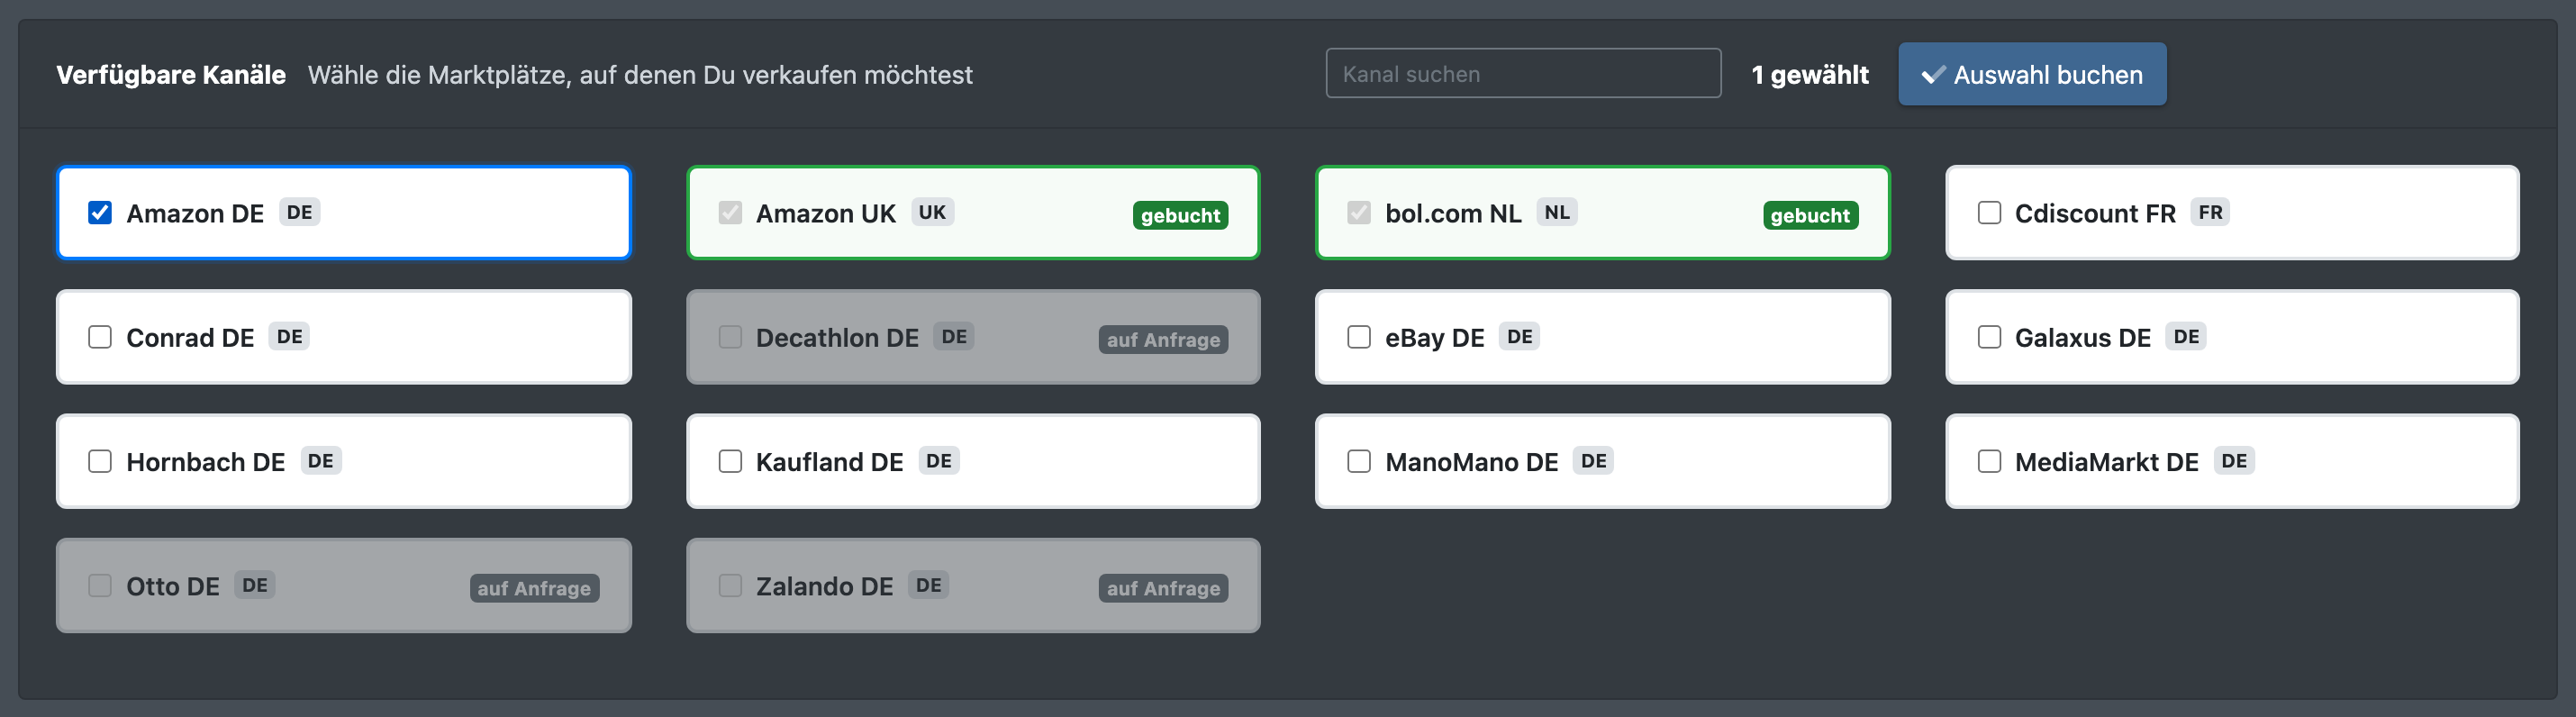
Task: Enable the ManoMano DE checkbox
Action: click(1359, 461)
